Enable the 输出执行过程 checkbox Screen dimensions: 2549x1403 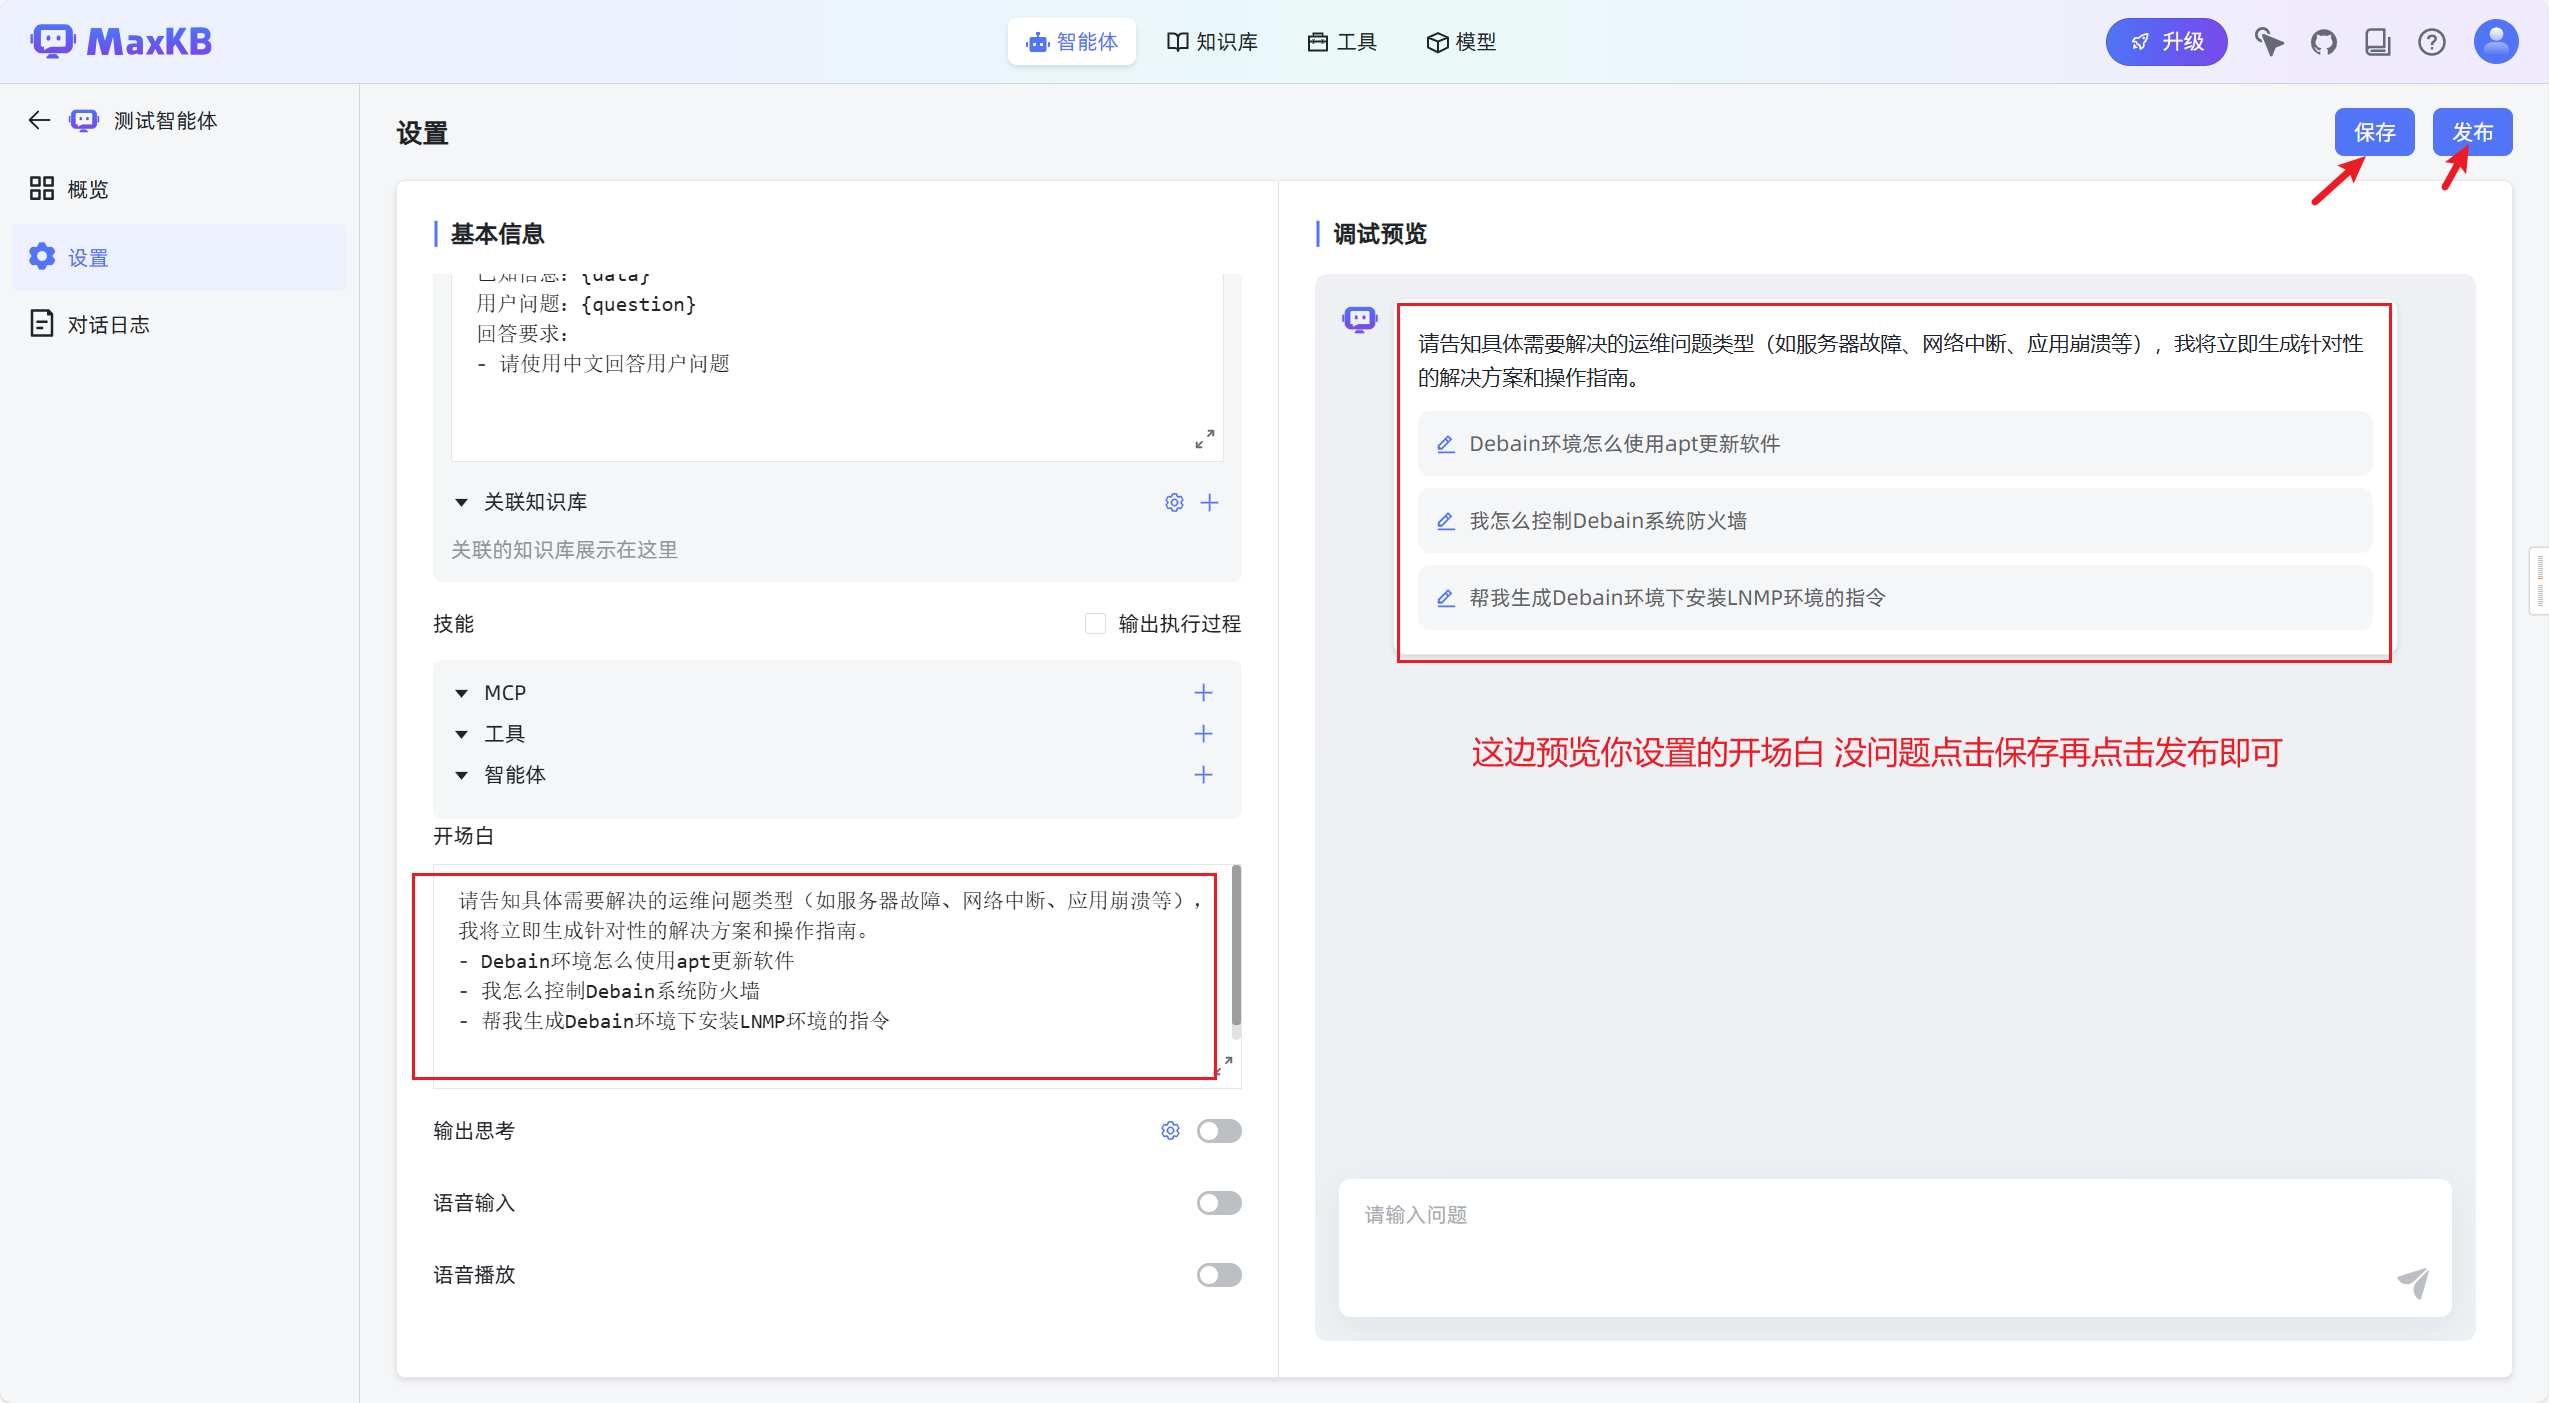click(1095, 624)
